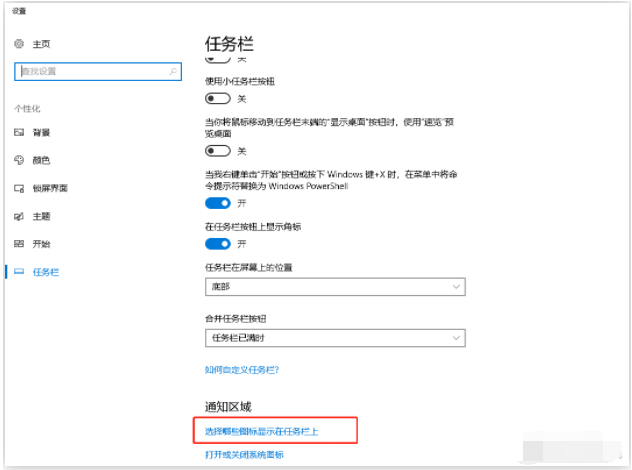Click 打开或关闭系统图标 link
This screenshot has width=632, height=470.
[x=244, y=455]
